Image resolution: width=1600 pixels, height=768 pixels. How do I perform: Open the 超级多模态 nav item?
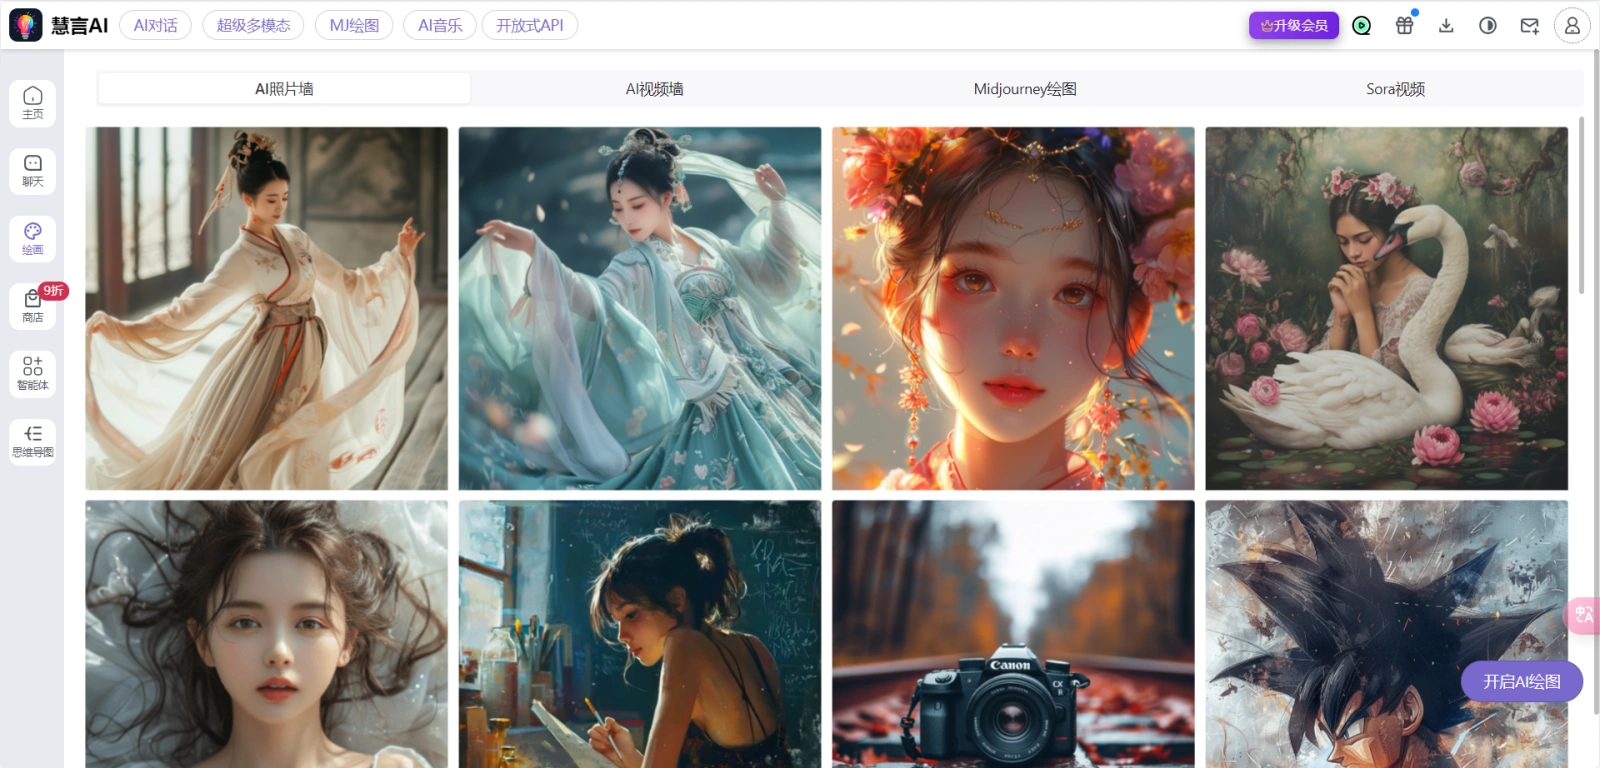(x=254, y=25)
